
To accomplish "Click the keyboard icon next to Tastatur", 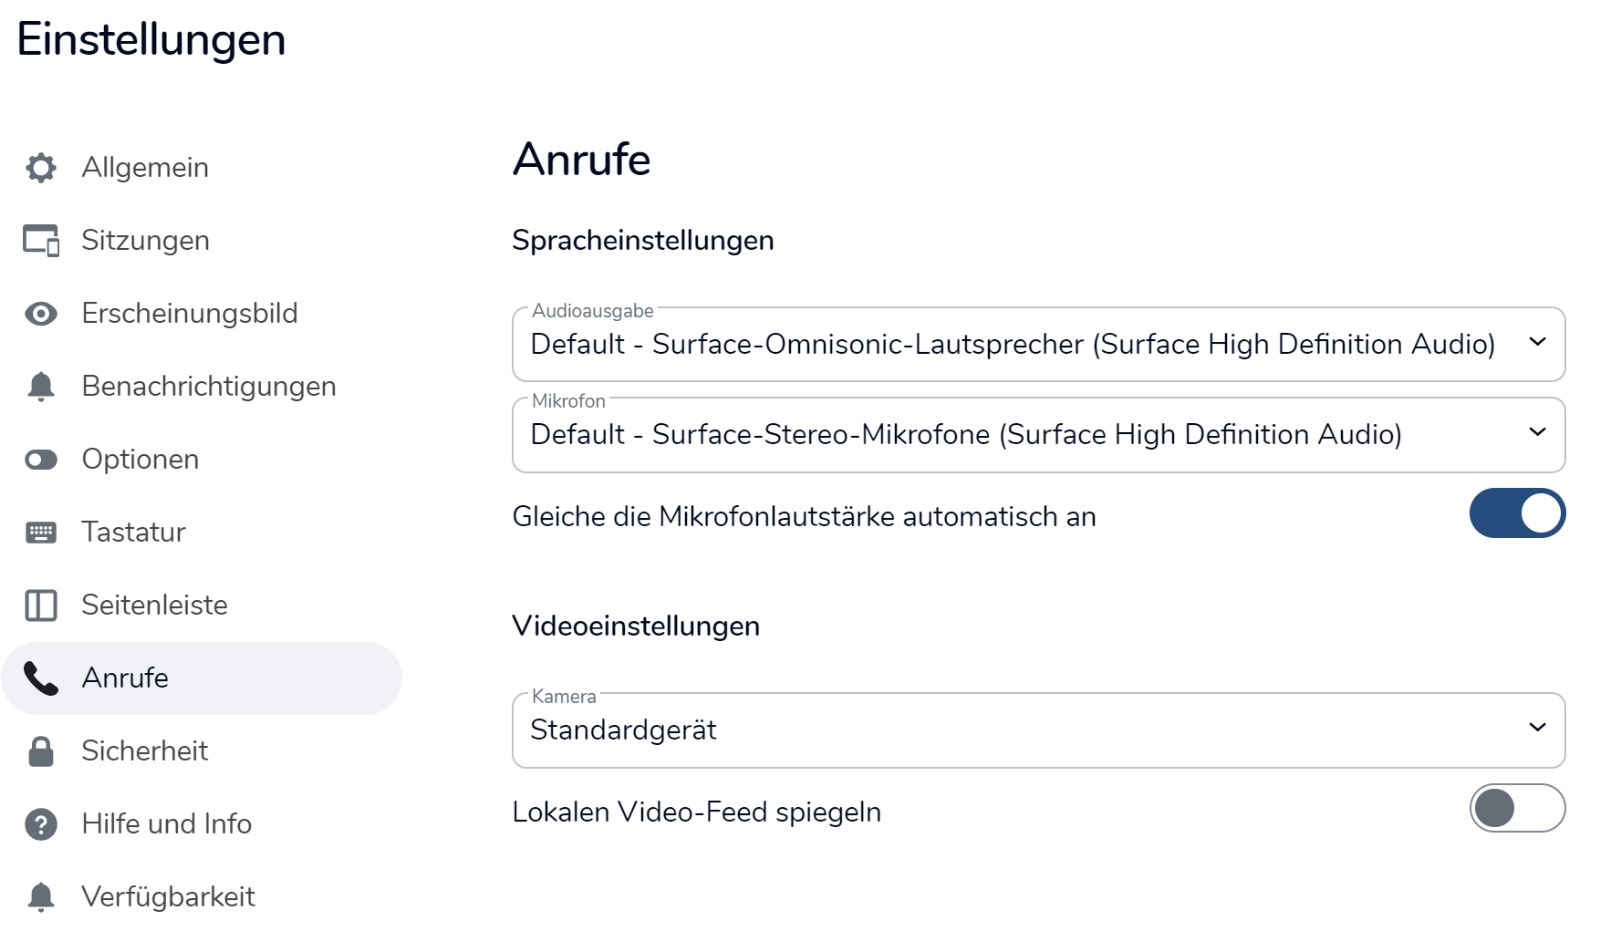I will click(x=41, y=532).
